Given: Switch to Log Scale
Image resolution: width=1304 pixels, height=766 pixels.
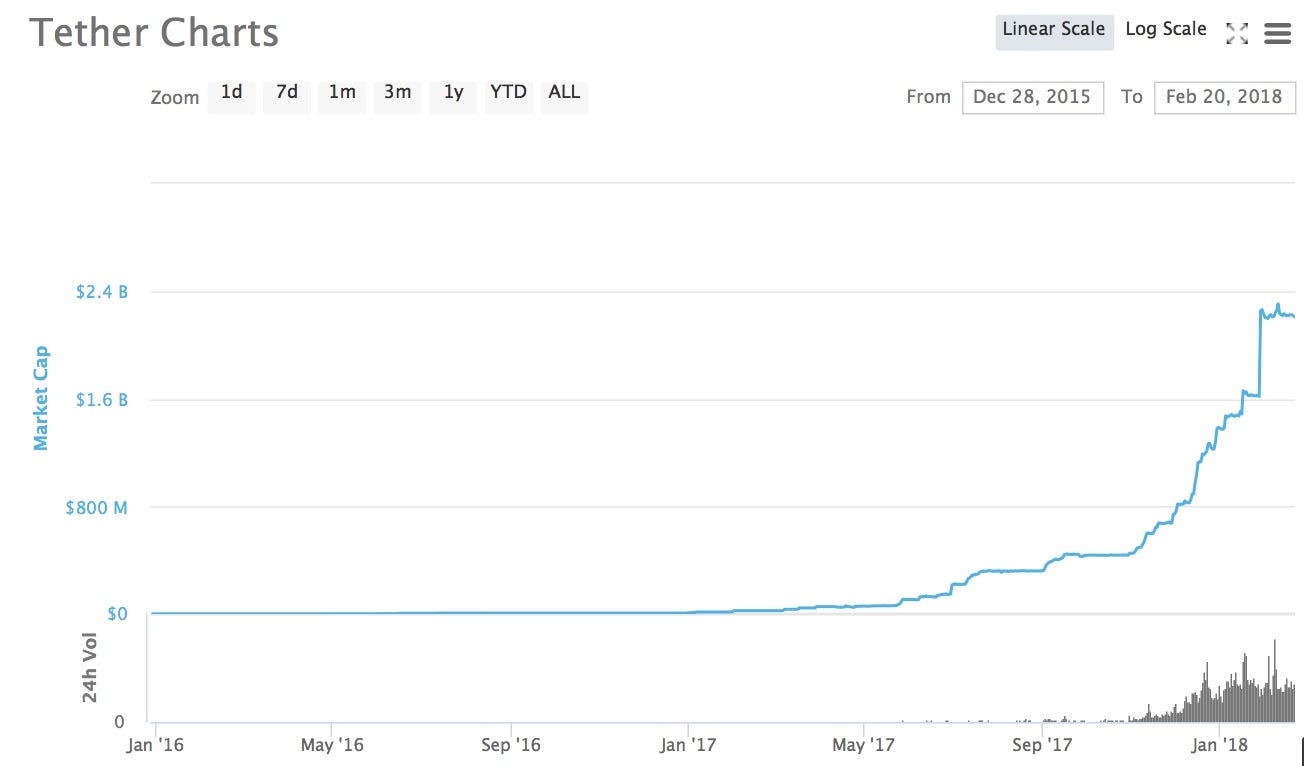Looking at the screenshot, I should pos(1166,30).
